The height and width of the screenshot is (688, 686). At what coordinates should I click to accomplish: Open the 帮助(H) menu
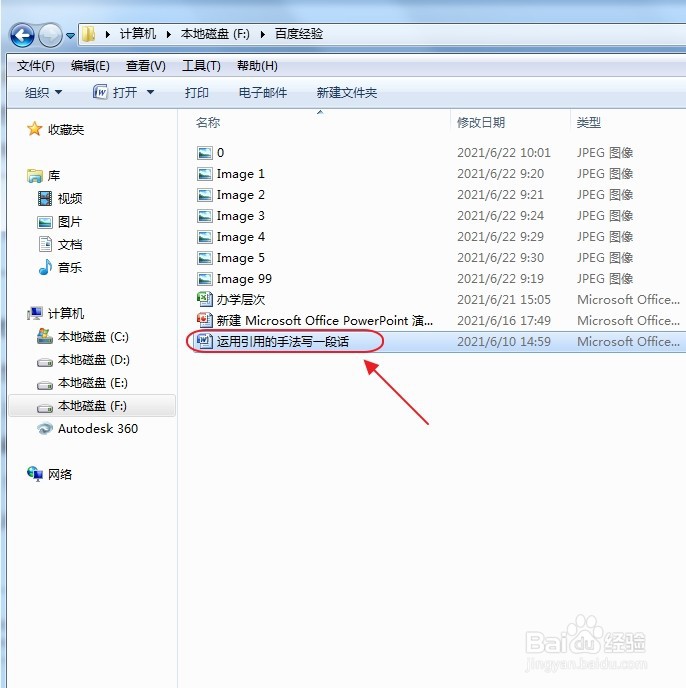coord(257,66)
